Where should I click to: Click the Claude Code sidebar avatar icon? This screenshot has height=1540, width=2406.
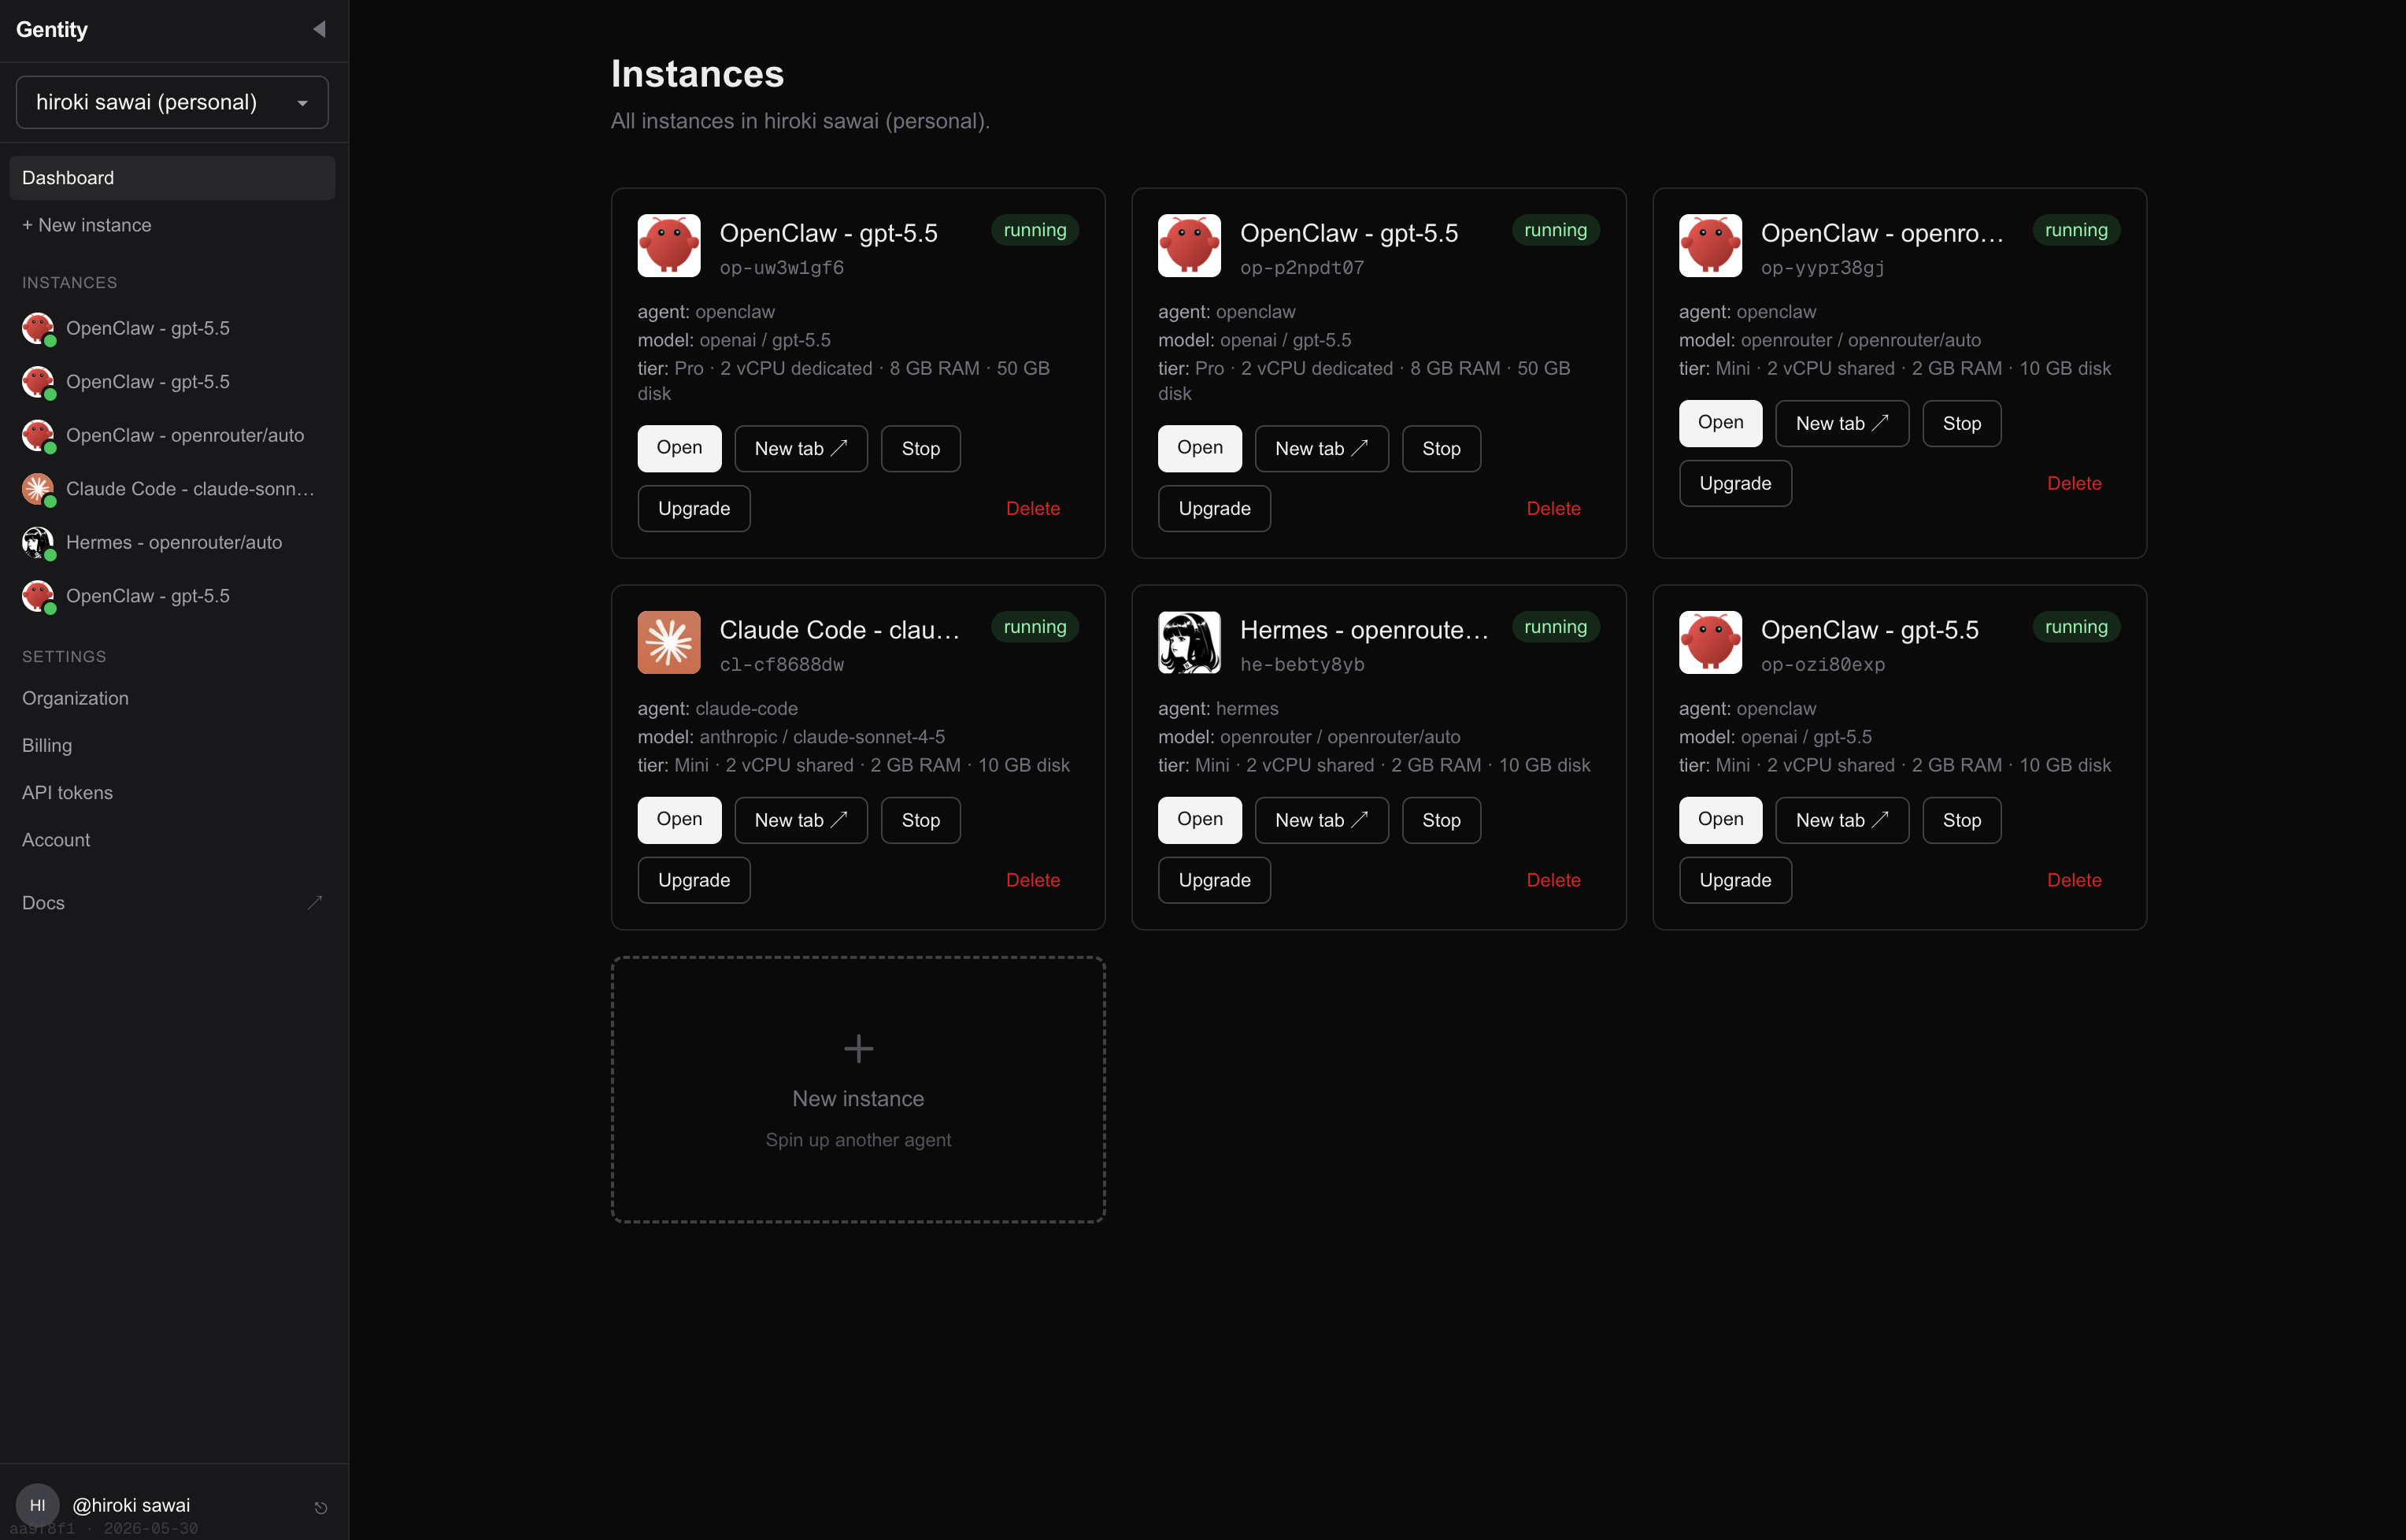(x=38, y=489)
